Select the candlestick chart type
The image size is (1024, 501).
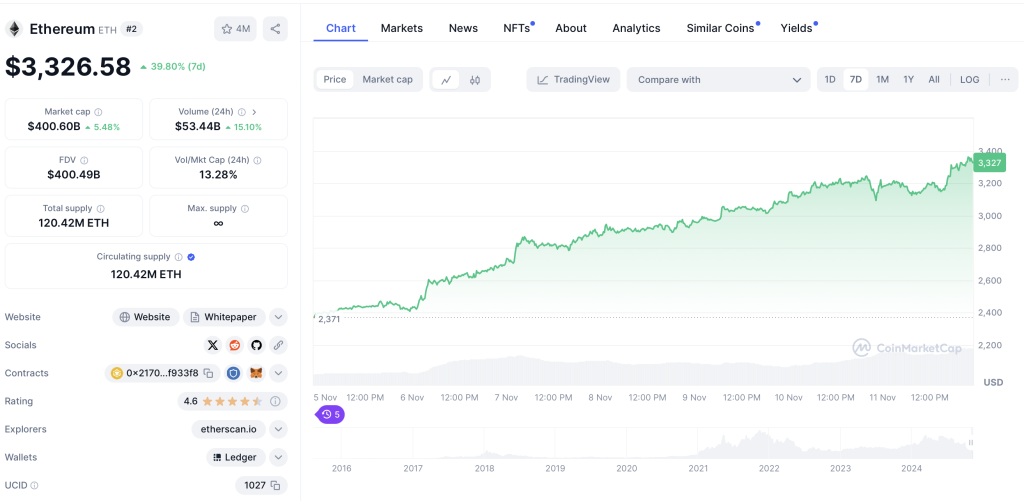point(475,80)
